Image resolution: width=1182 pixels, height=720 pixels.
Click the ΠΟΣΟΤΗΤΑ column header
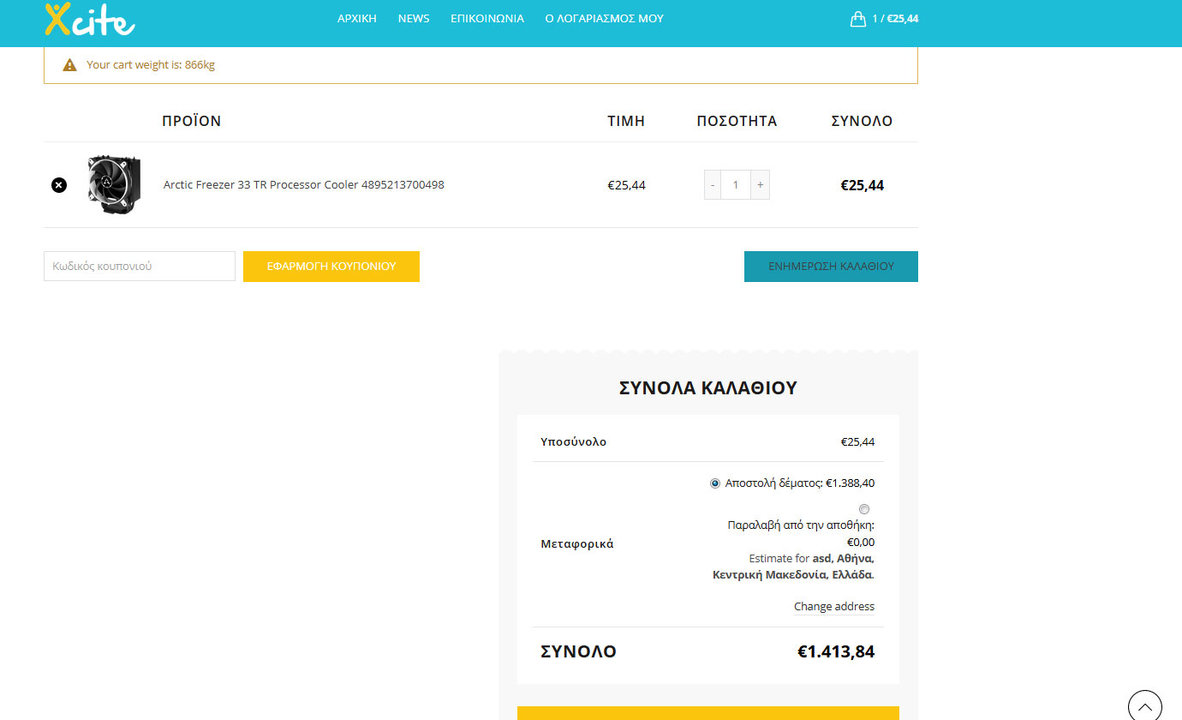pos(736,121)
